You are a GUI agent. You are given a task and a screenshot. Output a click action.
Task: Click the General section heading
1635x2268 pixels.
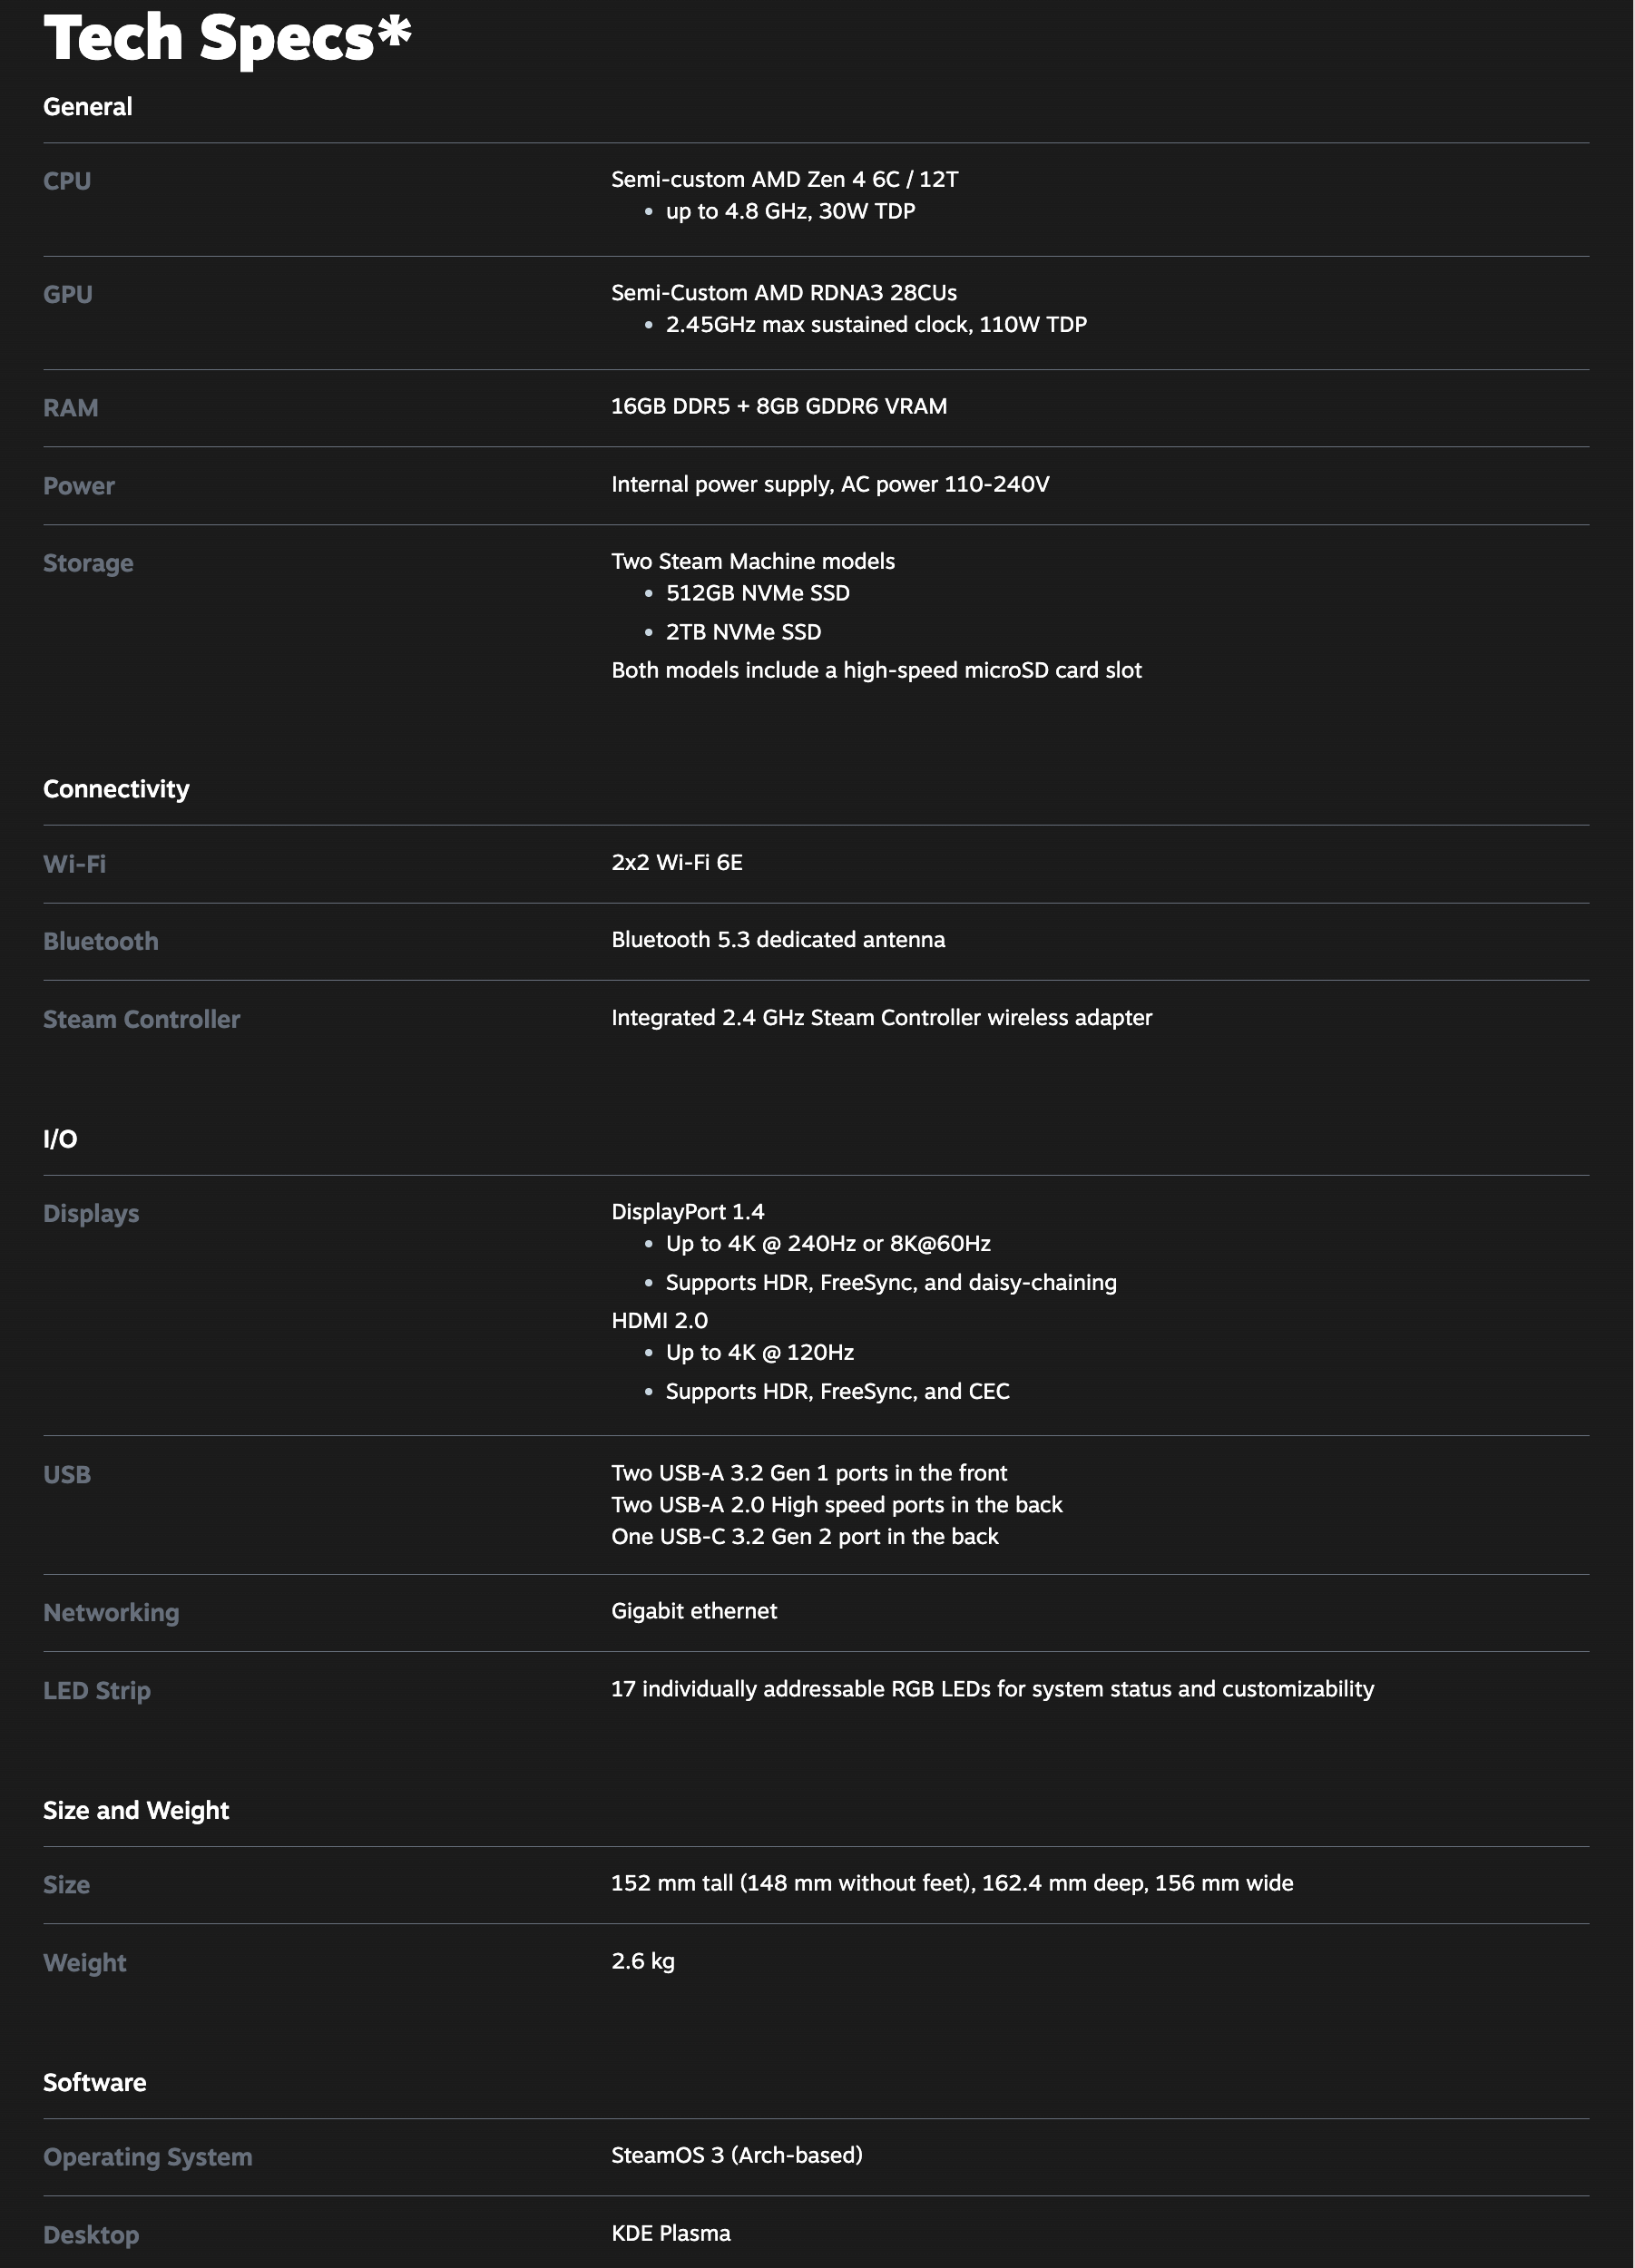(88, 107)
